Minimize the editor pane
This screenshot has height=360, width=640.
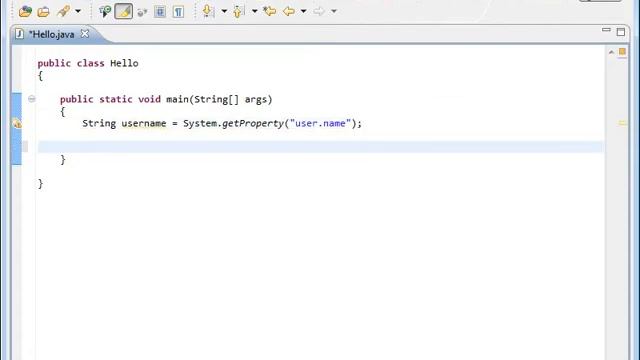tap(606, 30)
